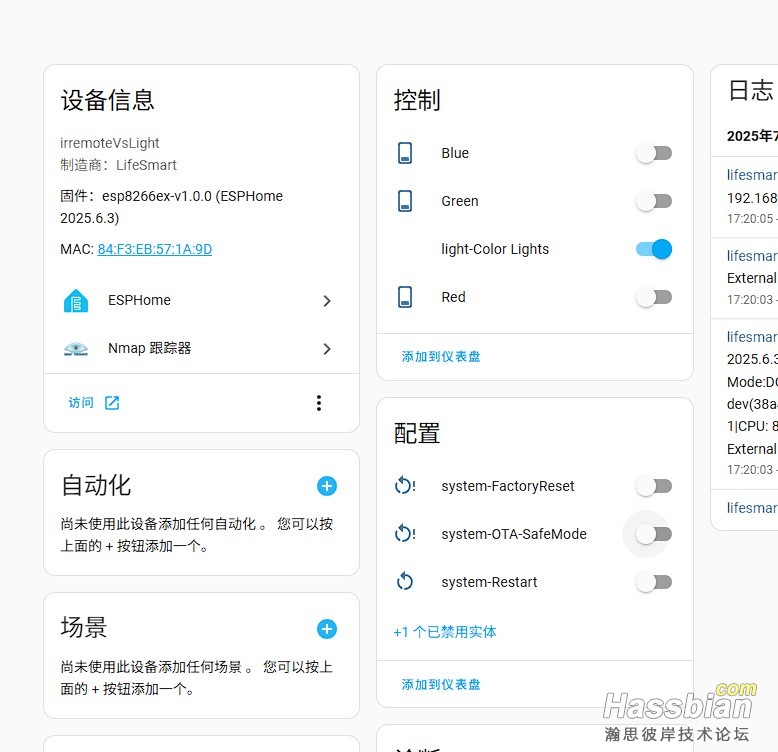This screenshot has height=752, width=778.
Task: Click the system-FactoryReset restart-alert icon
Action: click(405, 486)
